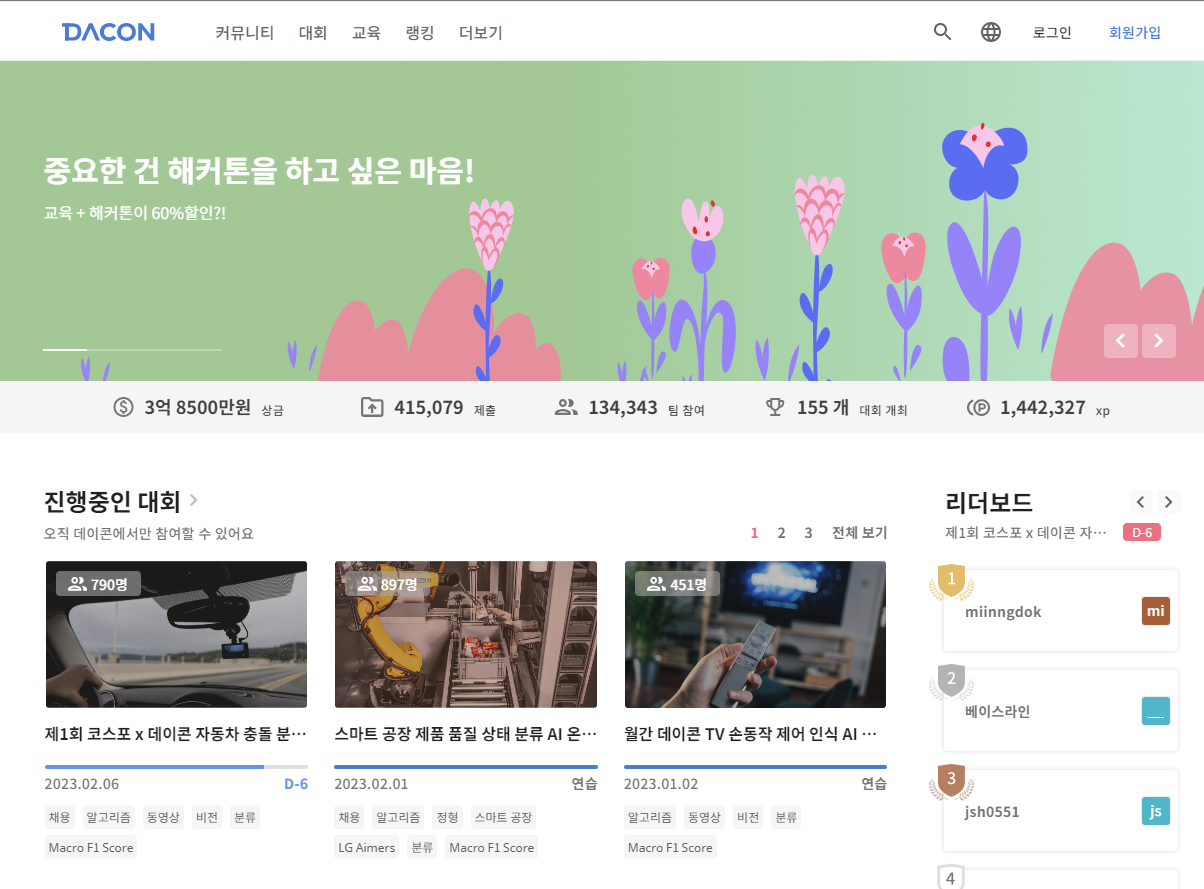Image resolution: width=1204 pixels, height=889 pixels.
Task: Click the 1,442,327 xp value
Action: click(x=1043, y=407)
